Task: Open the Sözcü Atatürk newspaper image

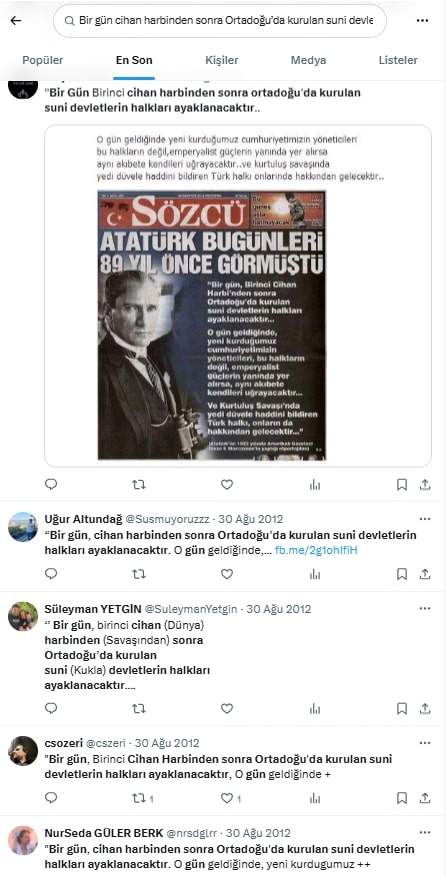Action: click(211, 325)
